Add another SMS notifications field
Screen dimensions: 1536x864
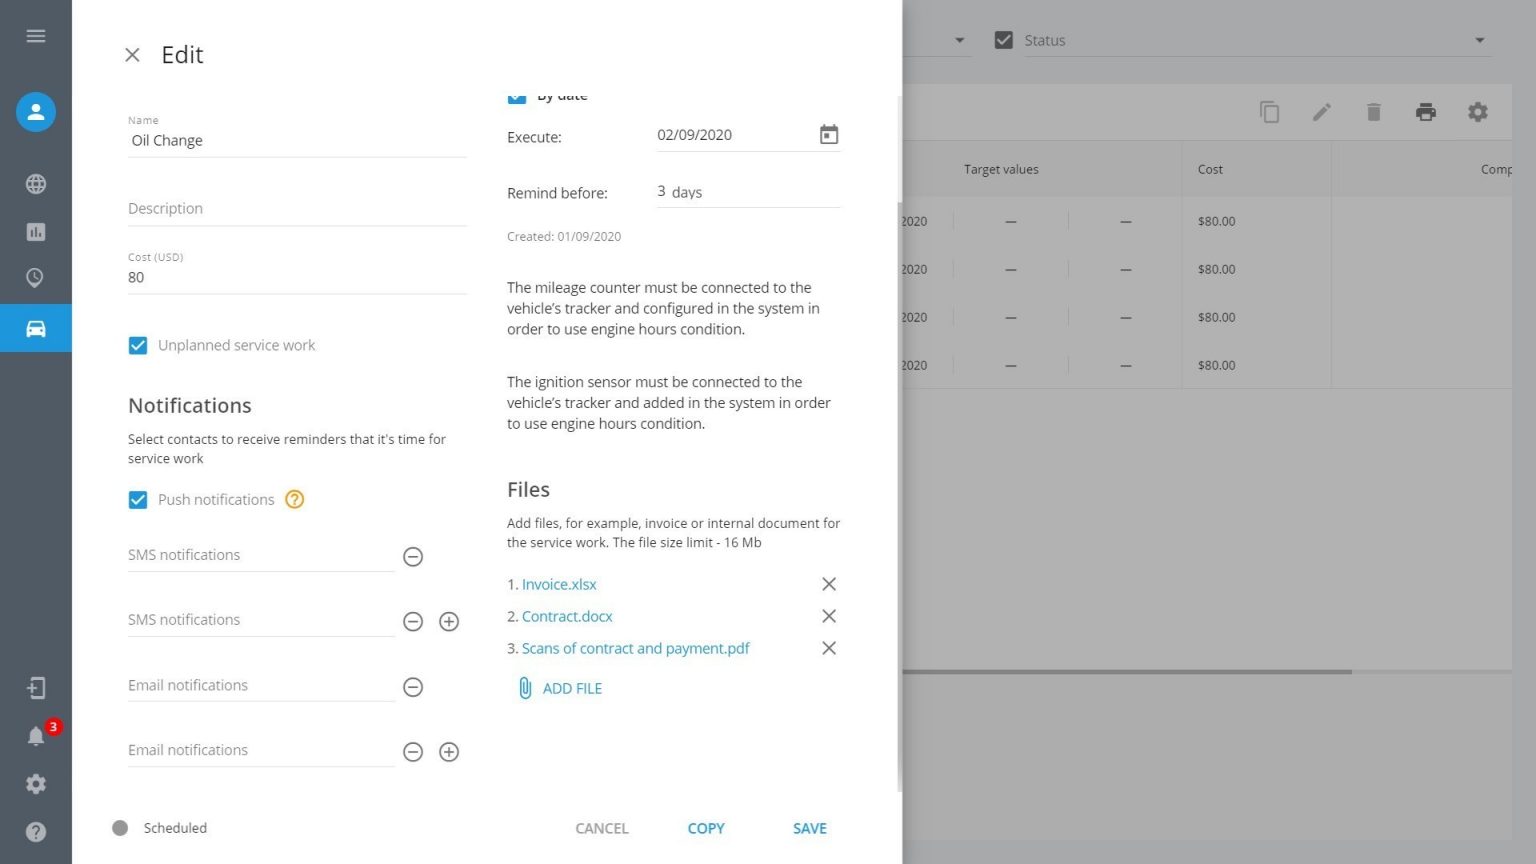(x=449, y=622)
